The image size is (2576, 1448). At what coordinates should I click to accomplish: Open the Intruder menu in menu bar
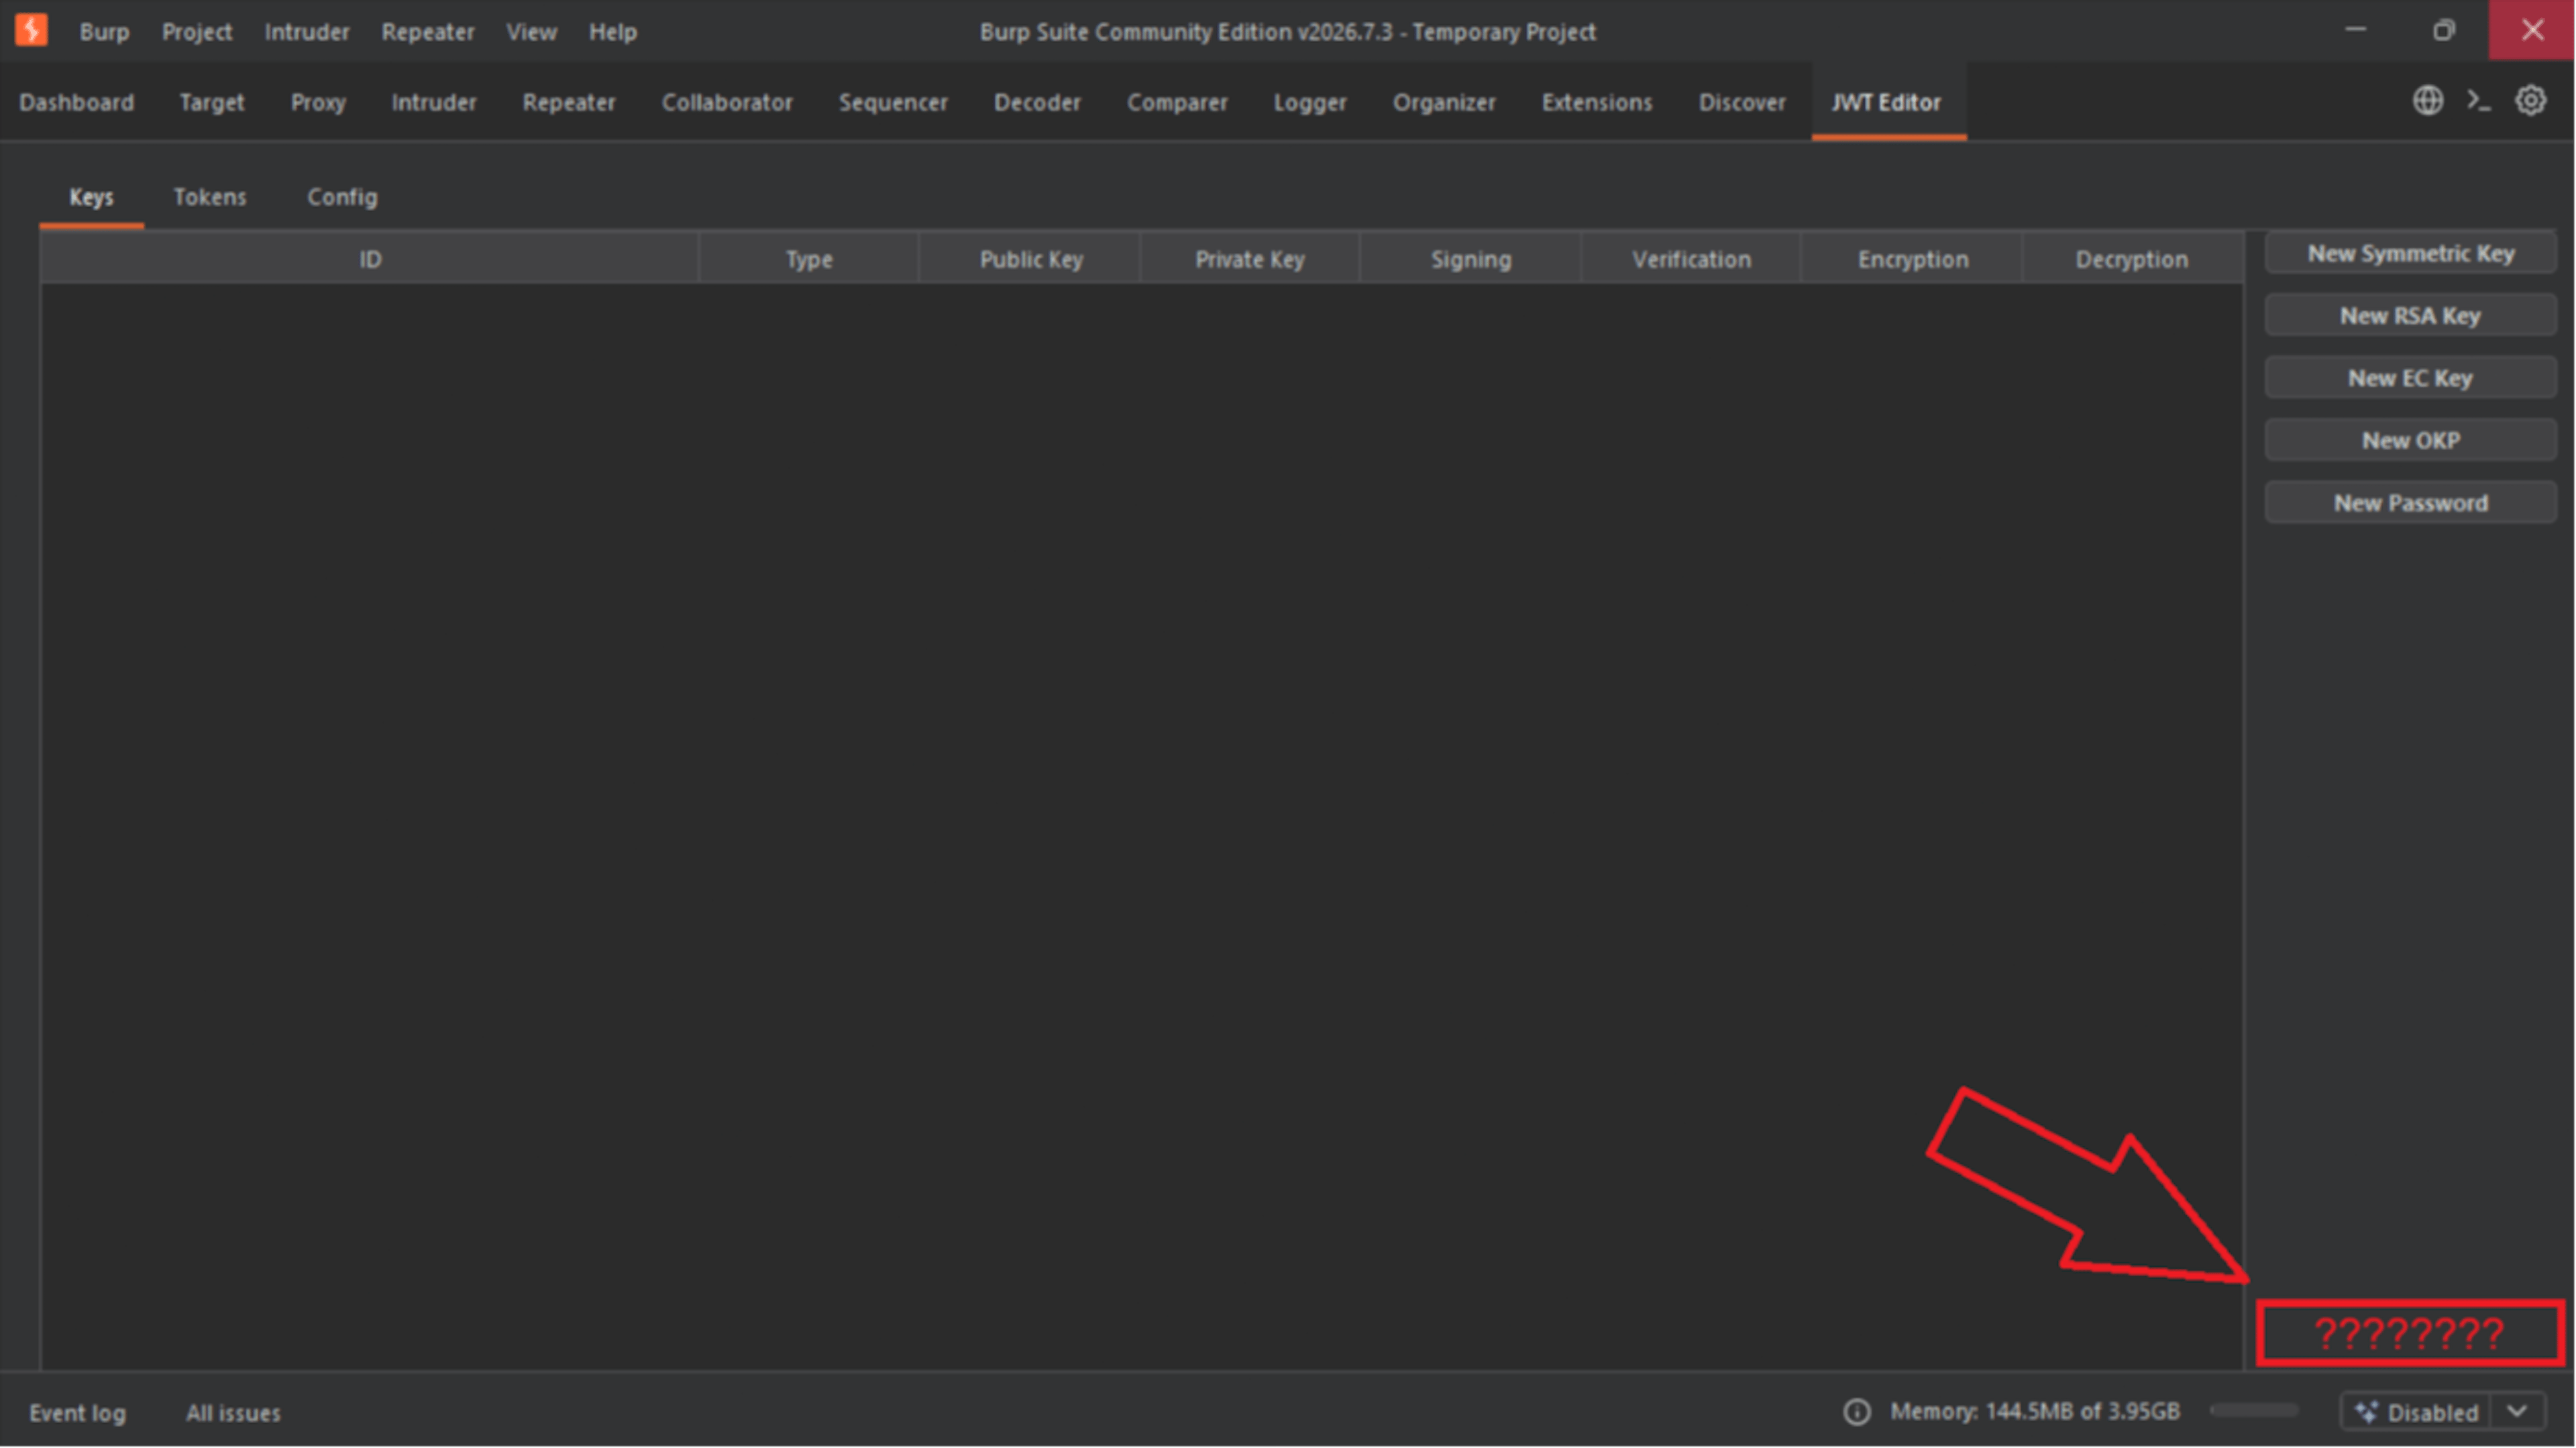(x=307, y=32)
